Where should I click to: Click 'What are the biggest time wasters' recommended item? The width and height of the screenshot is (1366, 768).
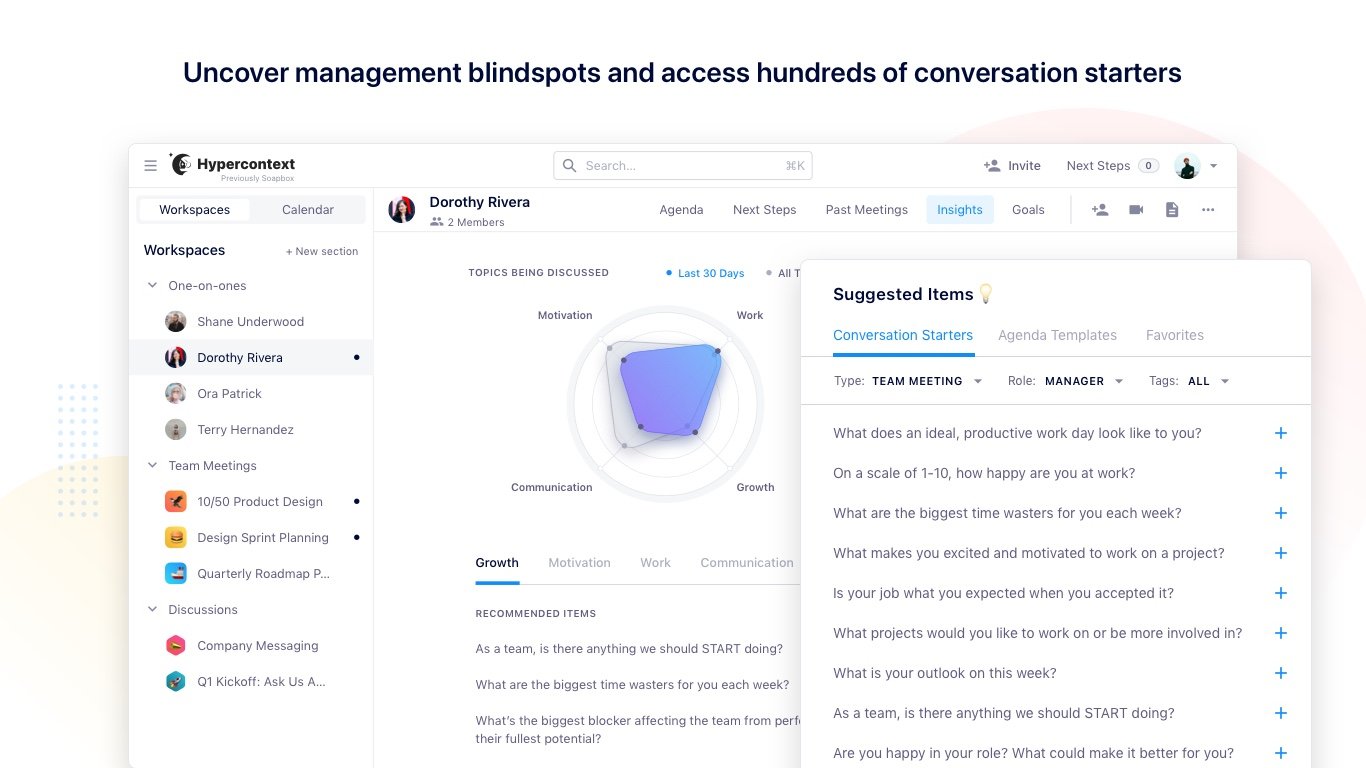click(632, 685)
